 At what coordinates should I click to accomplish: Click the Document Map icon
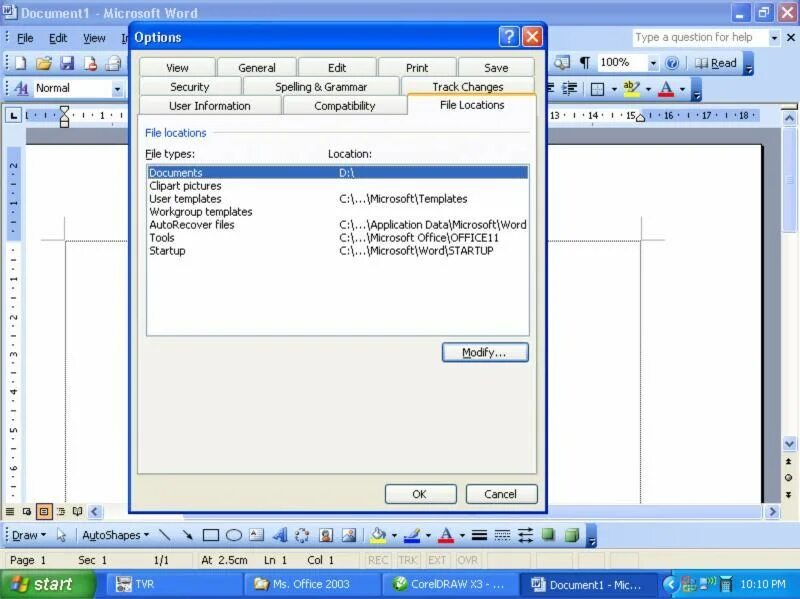coord(562,63)
